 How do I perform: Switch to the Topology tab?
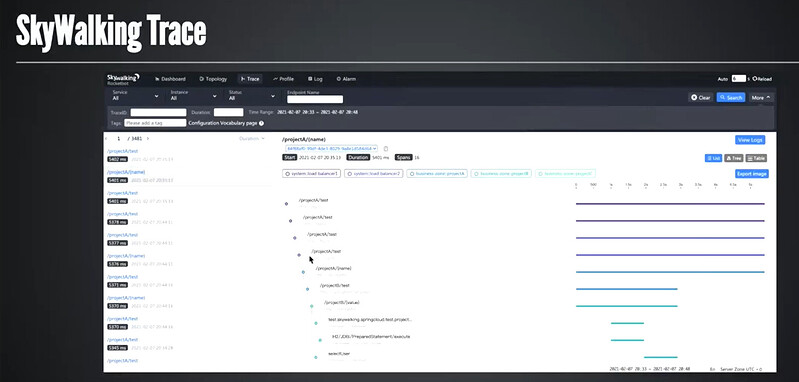coord(213,79)
